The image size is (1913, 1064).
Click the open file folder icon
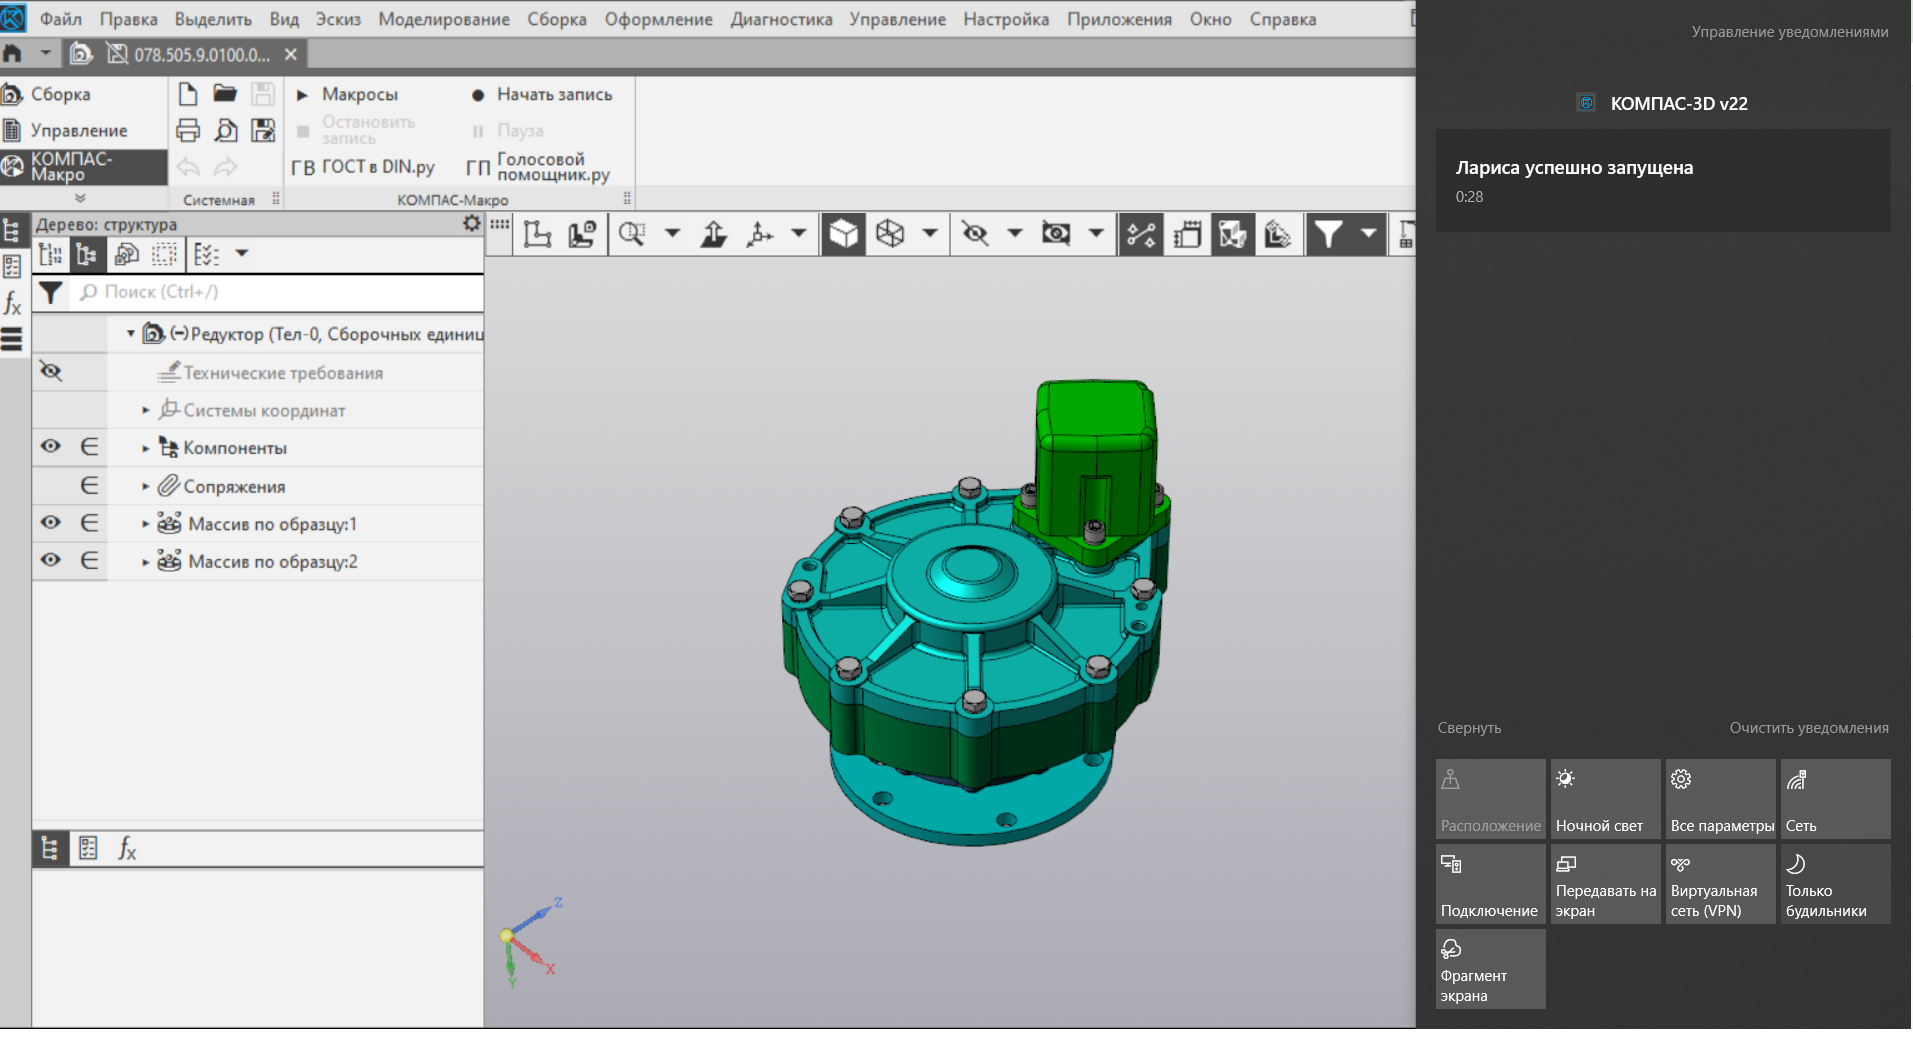pos(225,94)
